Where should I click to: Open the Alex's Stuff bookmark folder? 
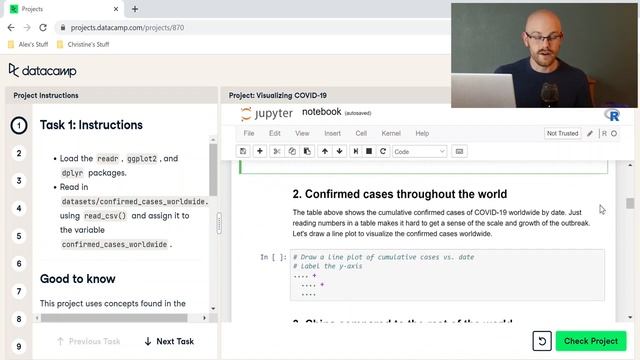(28, 44)
